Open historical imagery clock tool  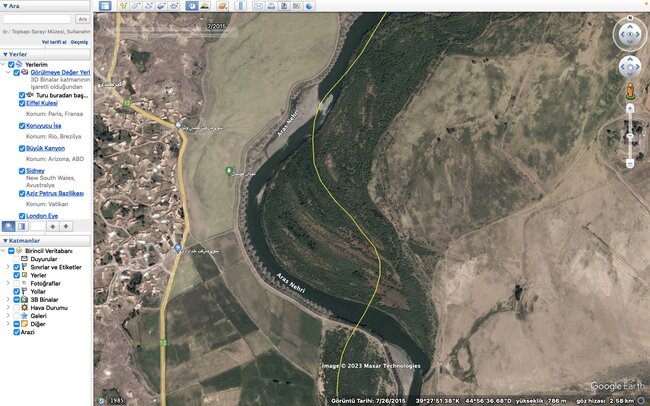(x=194, y=6)
